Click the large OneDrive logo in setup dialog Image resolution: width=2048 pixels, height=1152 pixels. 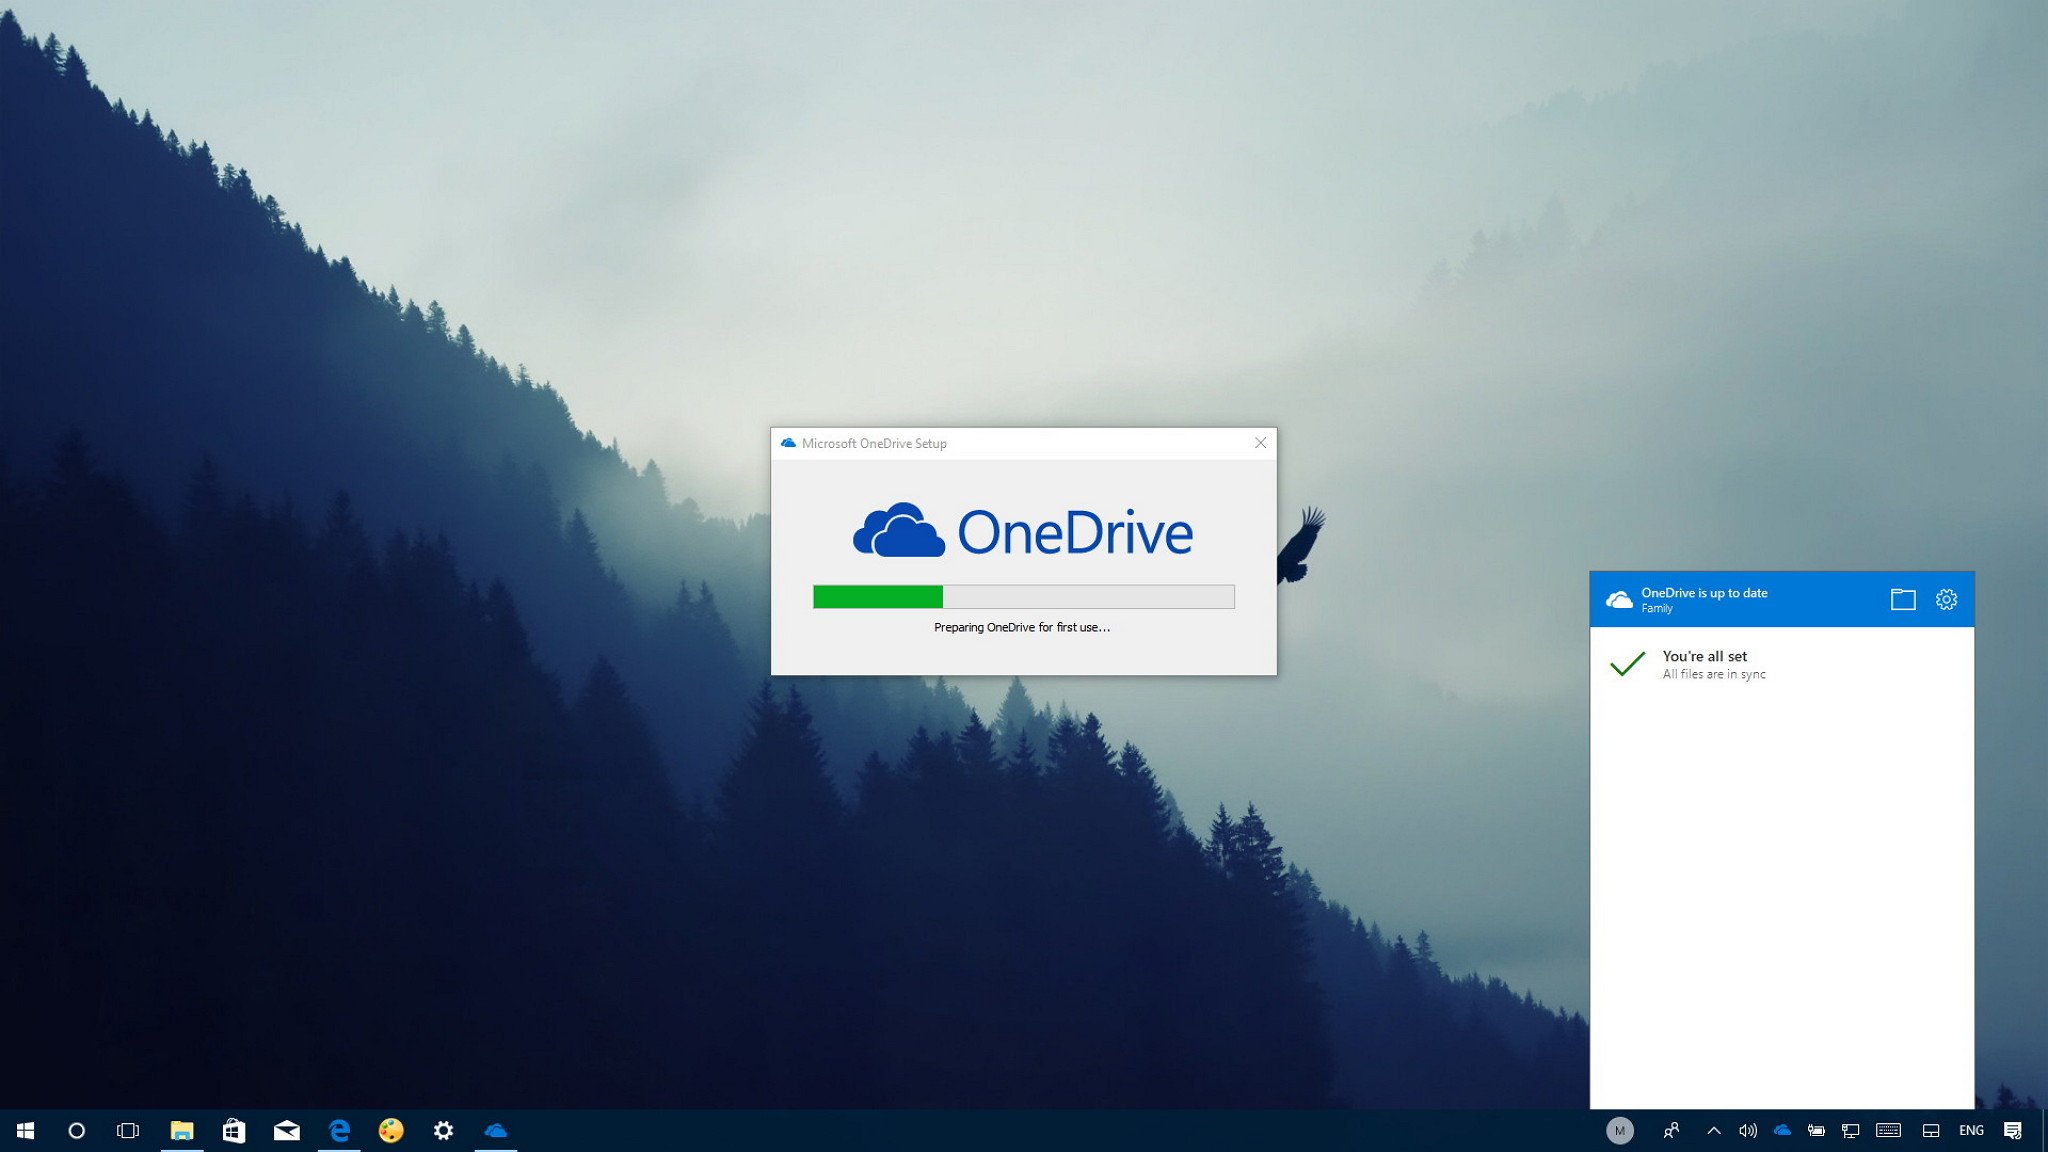(1023, 530)
